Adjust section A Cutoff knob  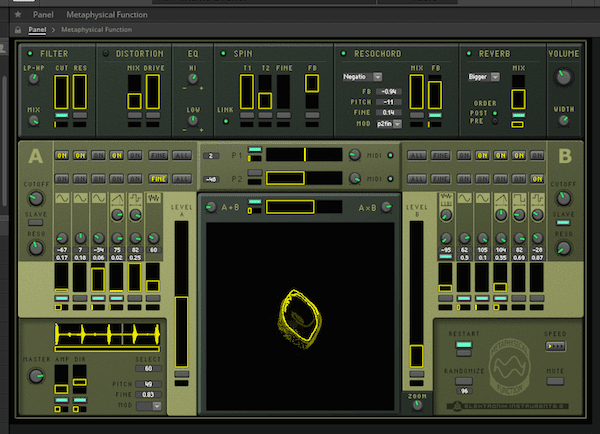(36, 199)
